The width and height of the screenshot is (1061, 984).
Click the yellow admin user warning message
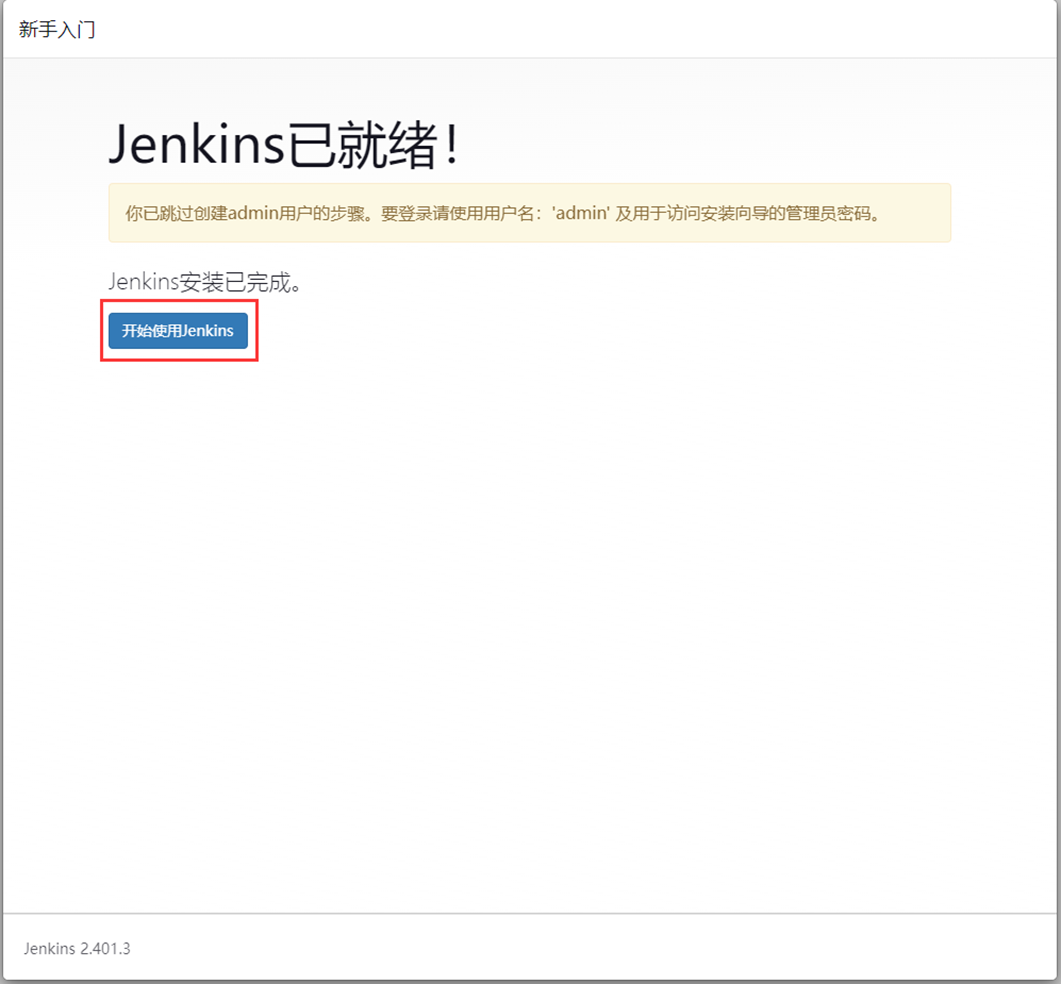click(529, 213)
